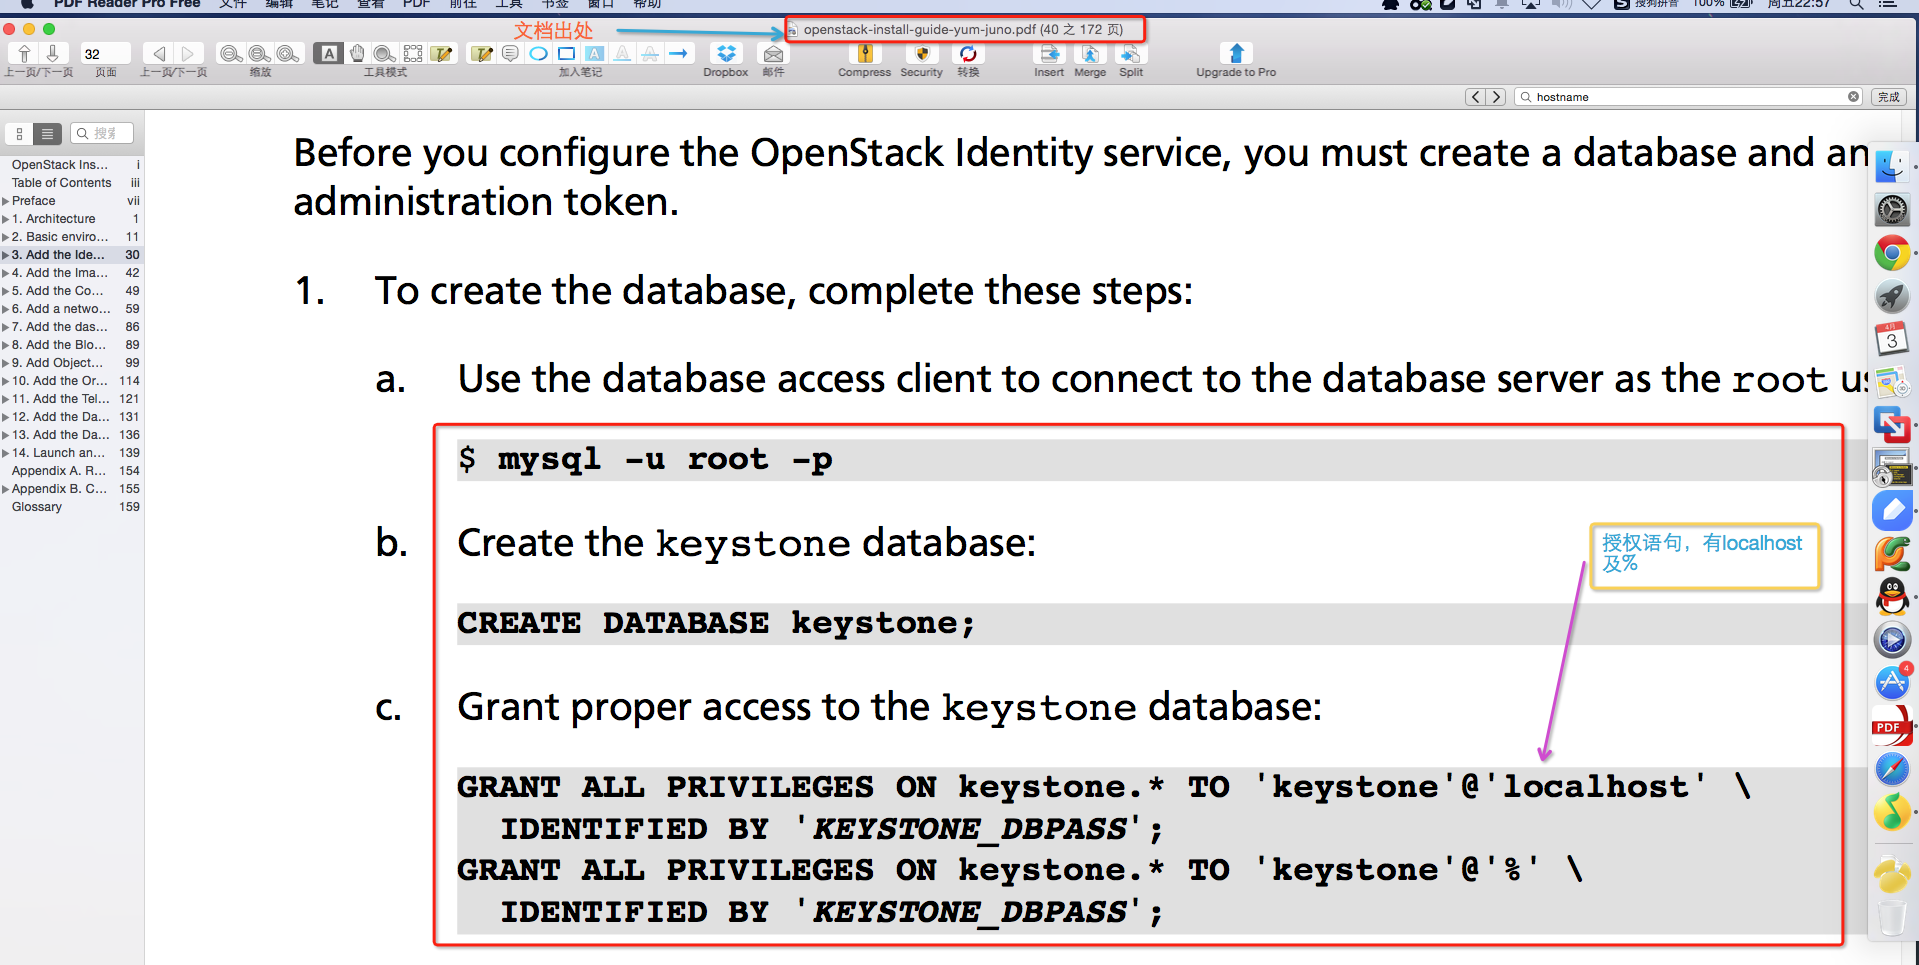Open the PDF menu
This screenshot has height=965, width=1919.
pos(416,4)
